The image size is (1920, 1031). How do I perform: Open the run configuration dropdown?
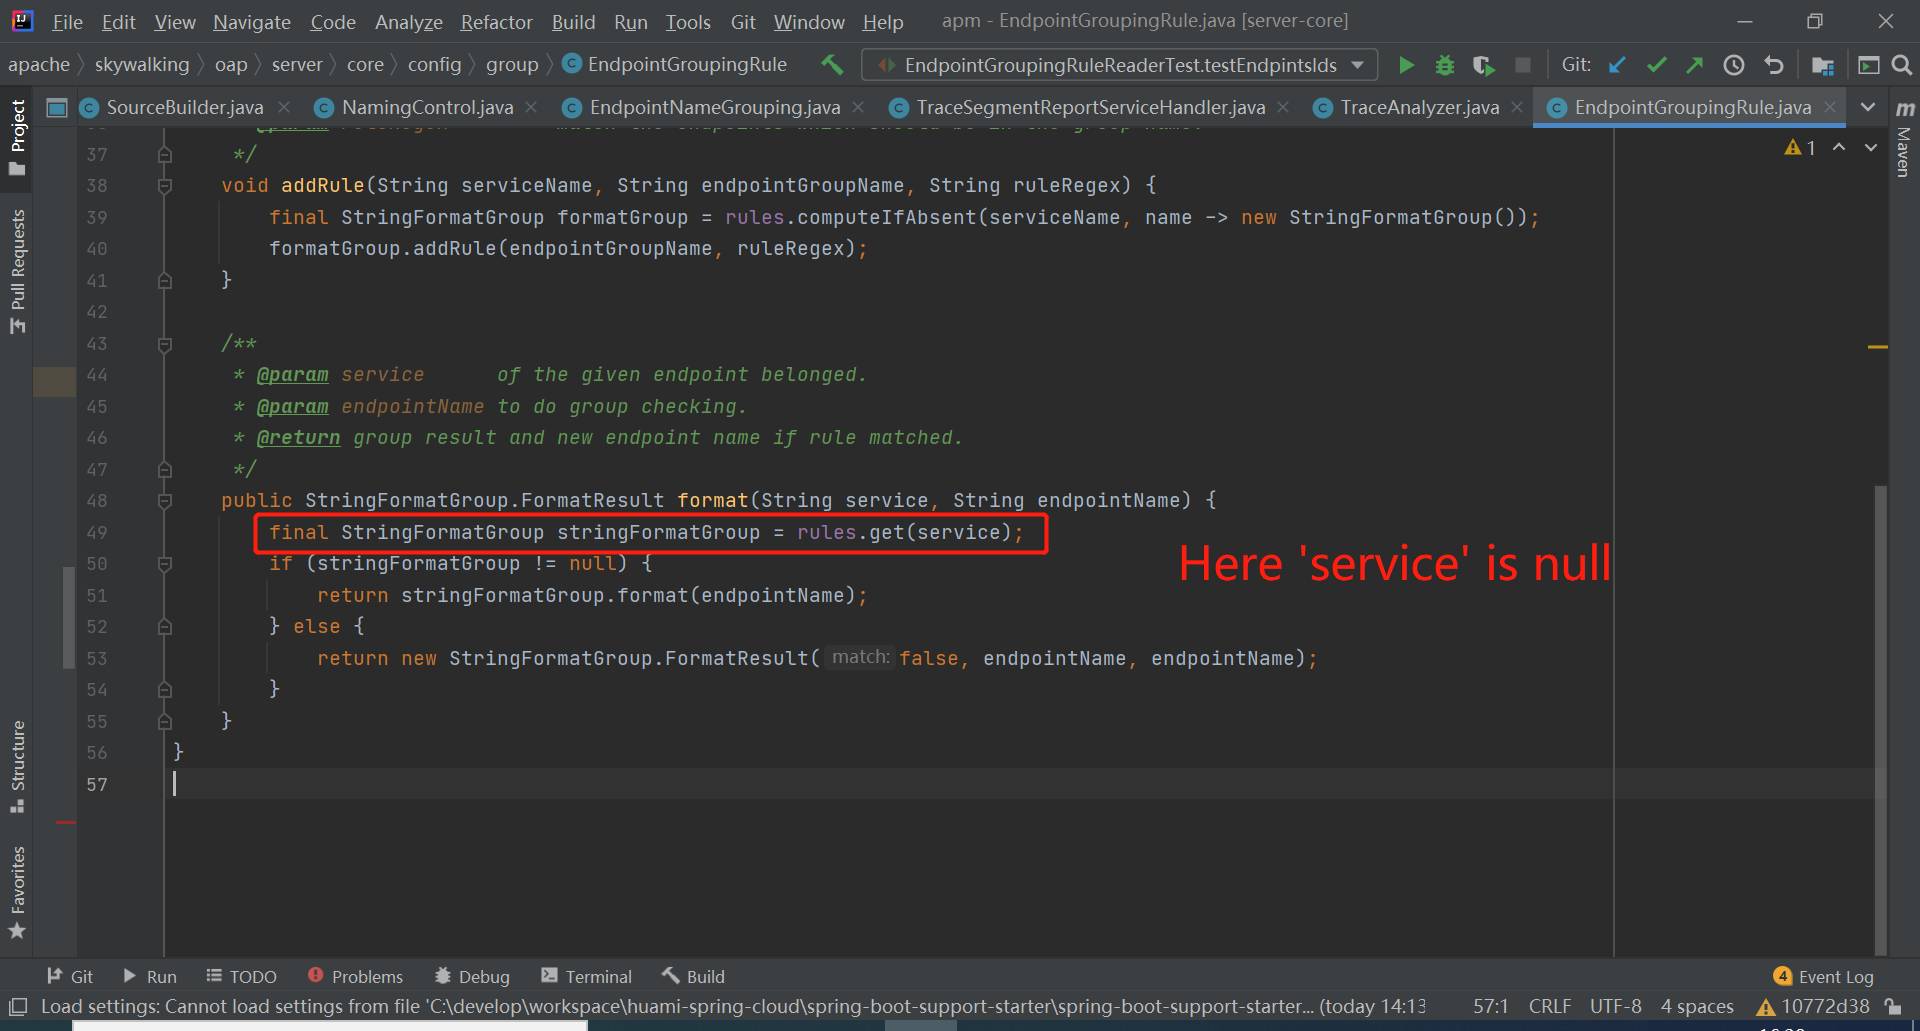[1119, 65]
